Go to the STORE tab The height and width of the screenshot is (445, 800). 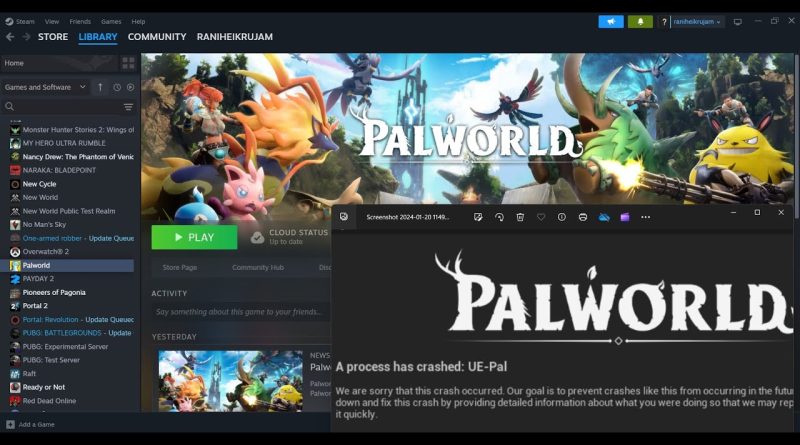[x=53, y=37]
